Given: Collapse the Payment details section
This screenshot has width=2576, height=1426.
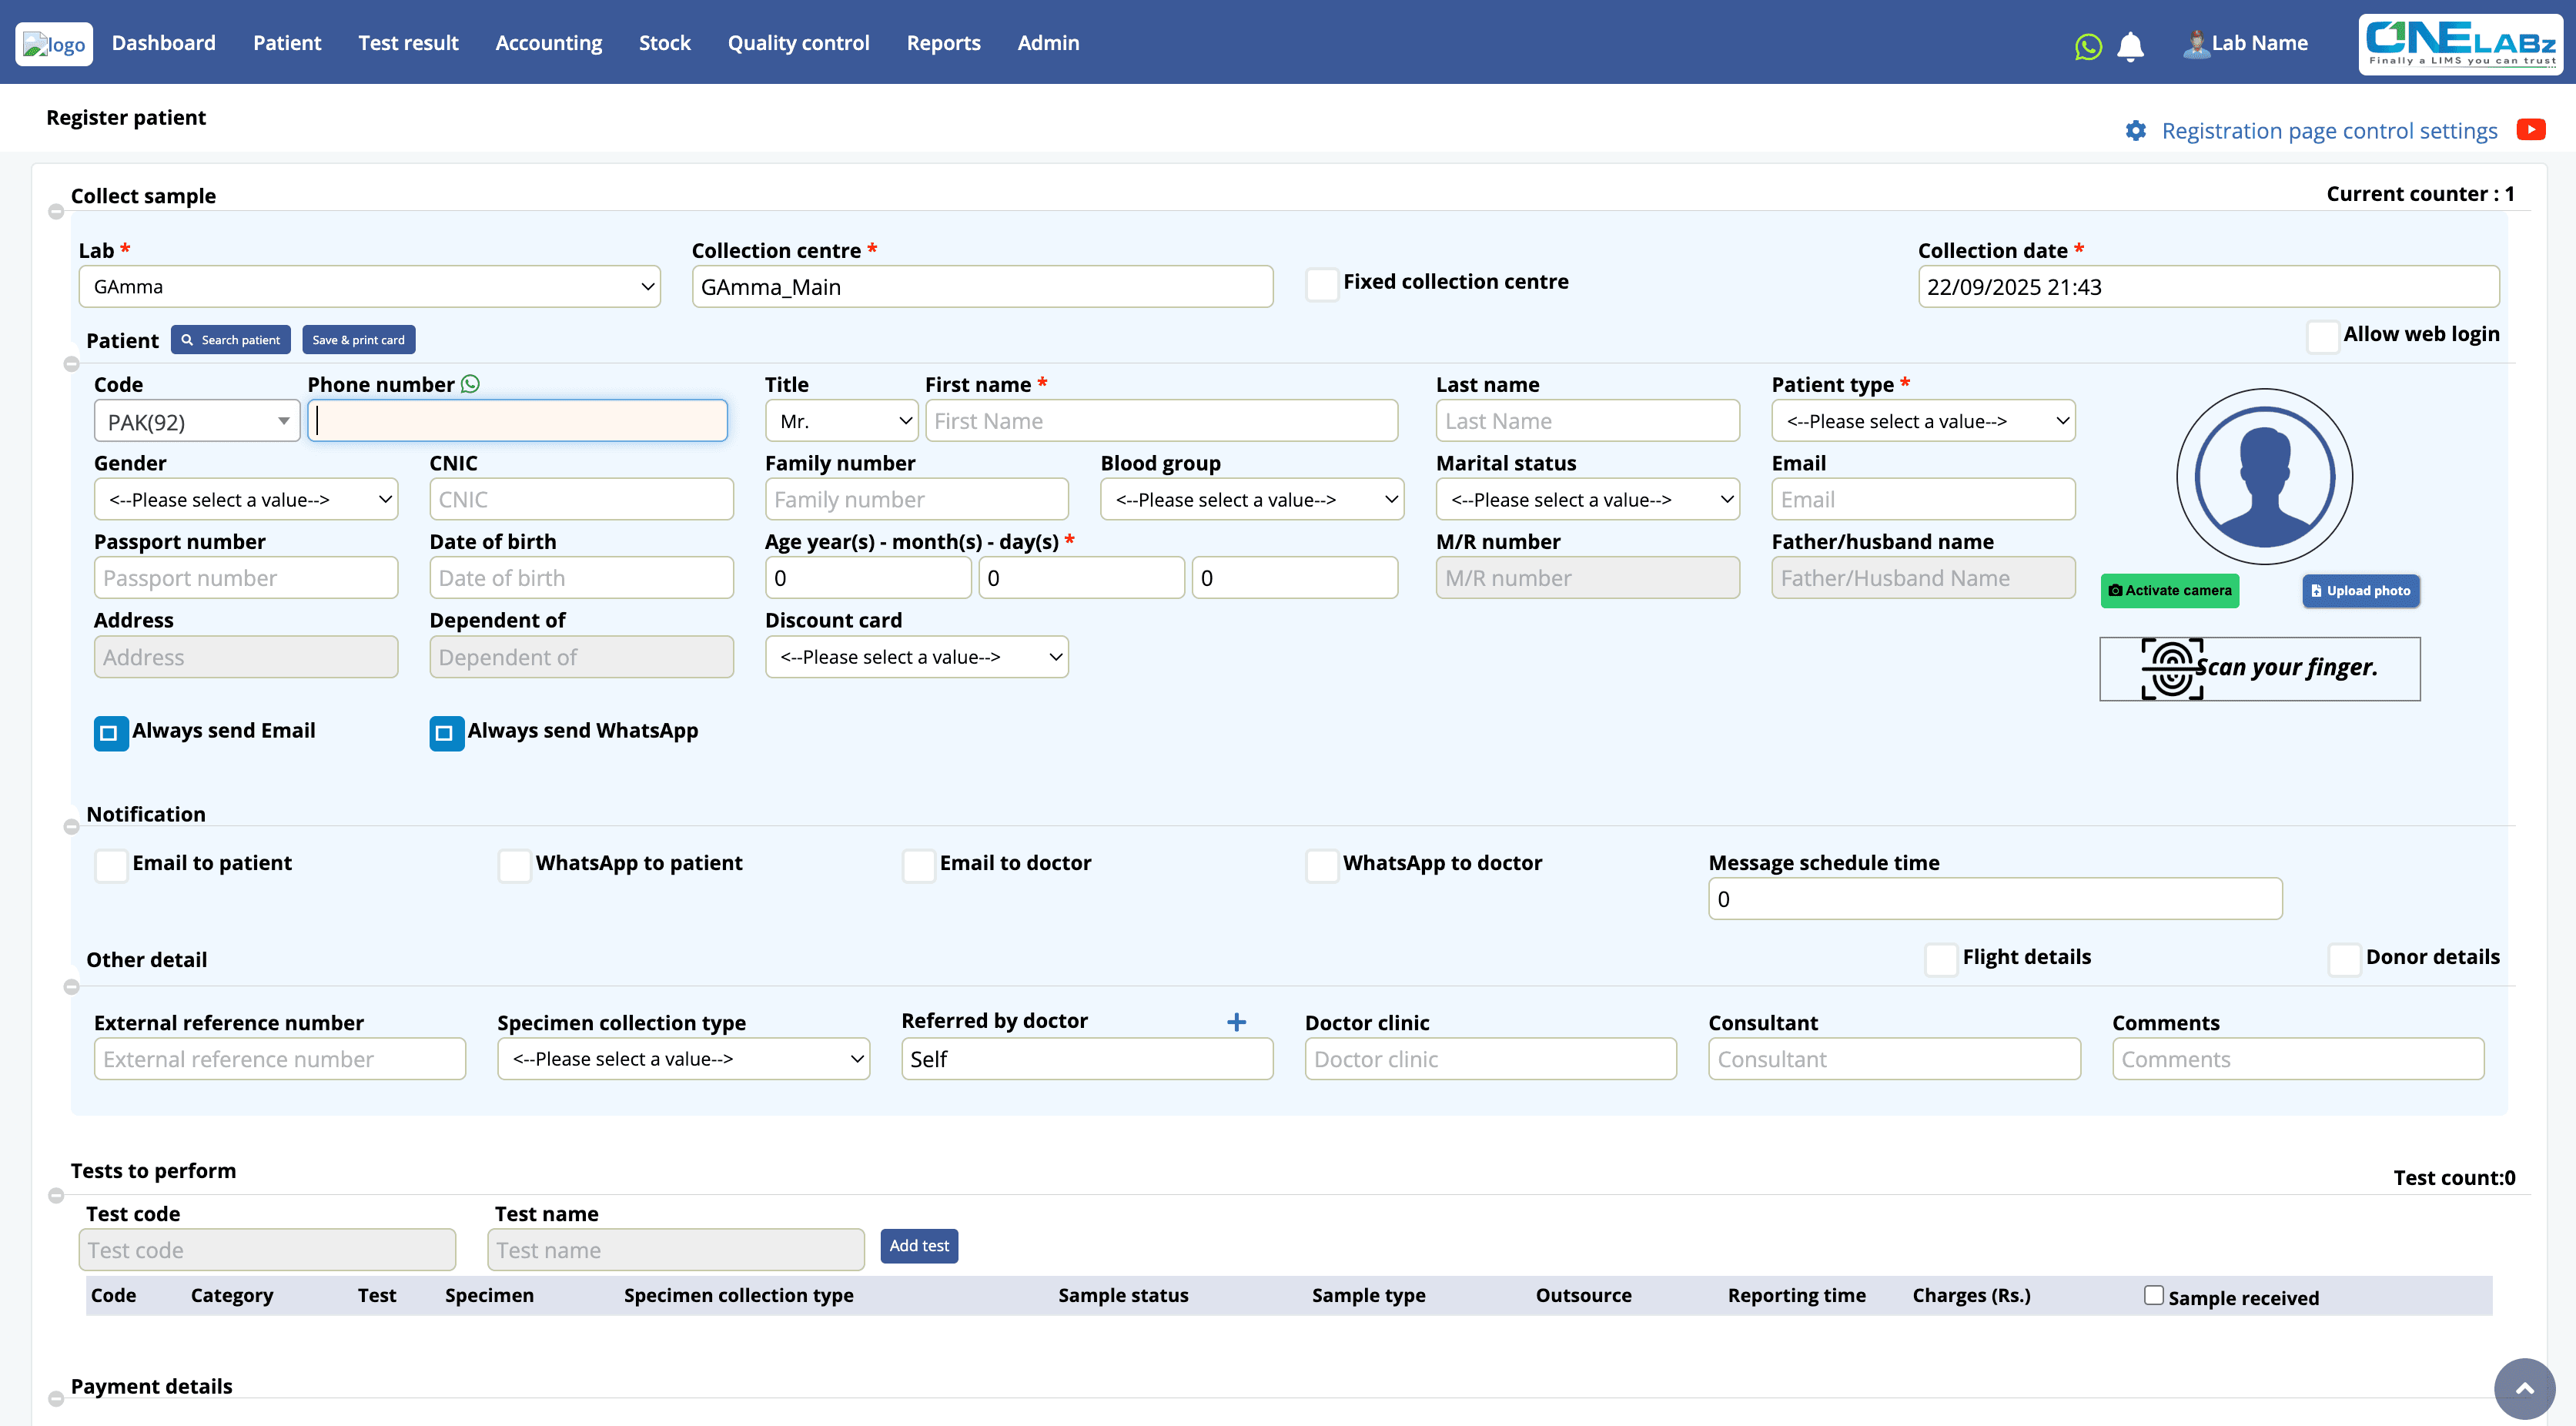Looking at the screenshot, I should point(56,1399).
